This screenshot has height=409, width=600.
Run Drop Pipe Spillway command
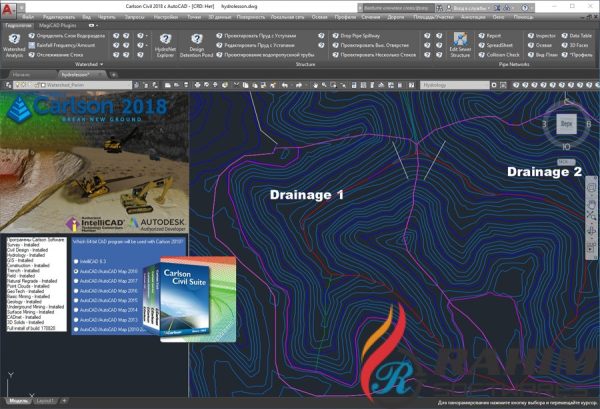point(356,36)
